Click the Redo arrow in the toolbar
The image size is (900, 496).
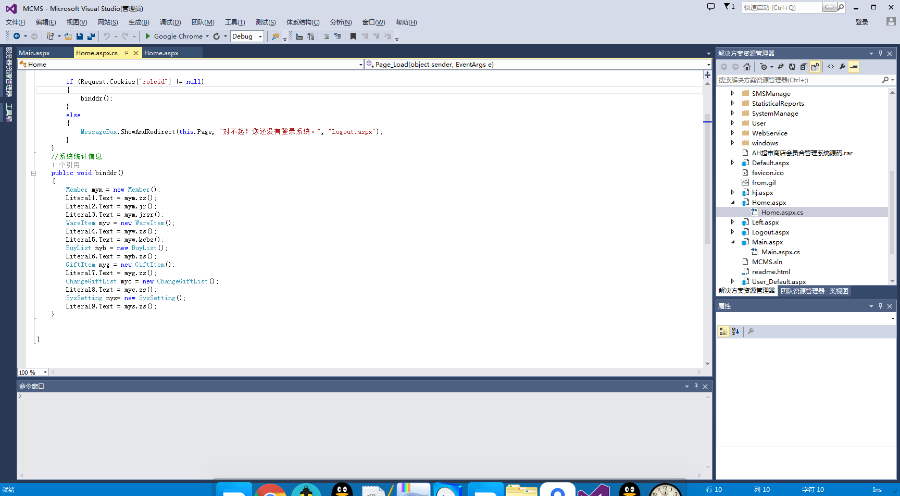pos(125,36)
